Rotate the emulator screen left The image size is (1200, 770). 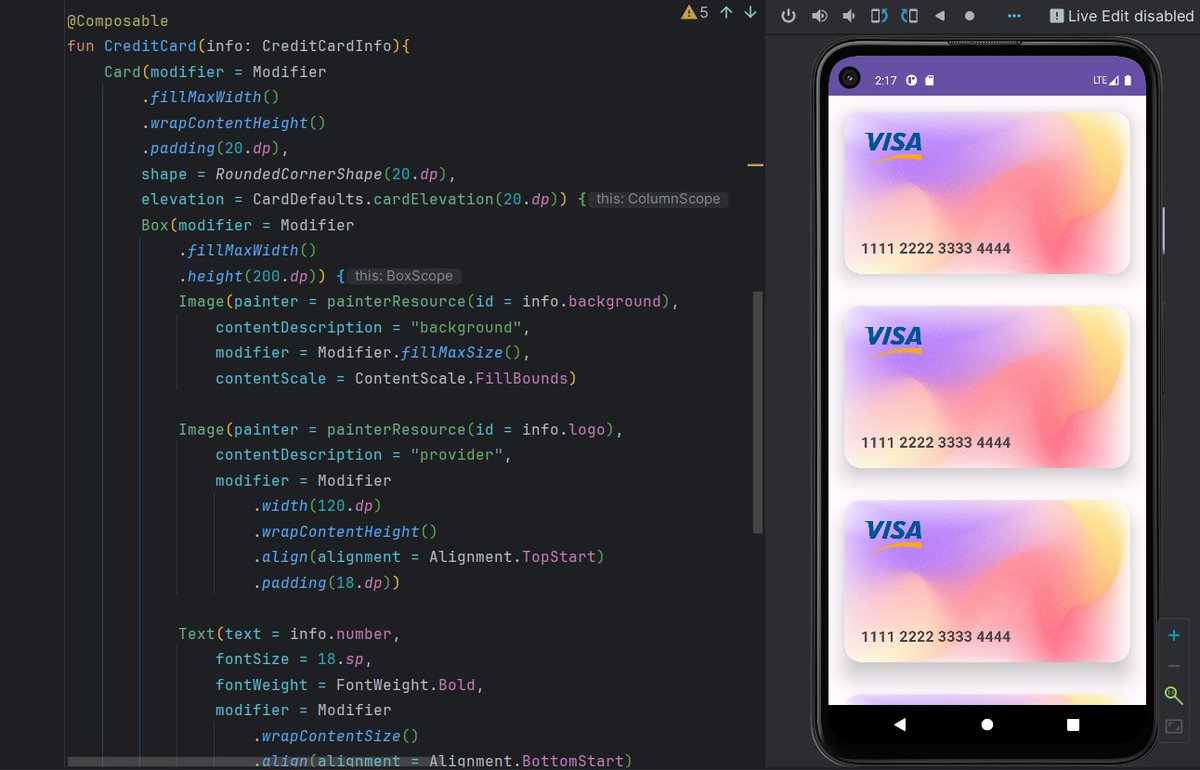(878, 15)
